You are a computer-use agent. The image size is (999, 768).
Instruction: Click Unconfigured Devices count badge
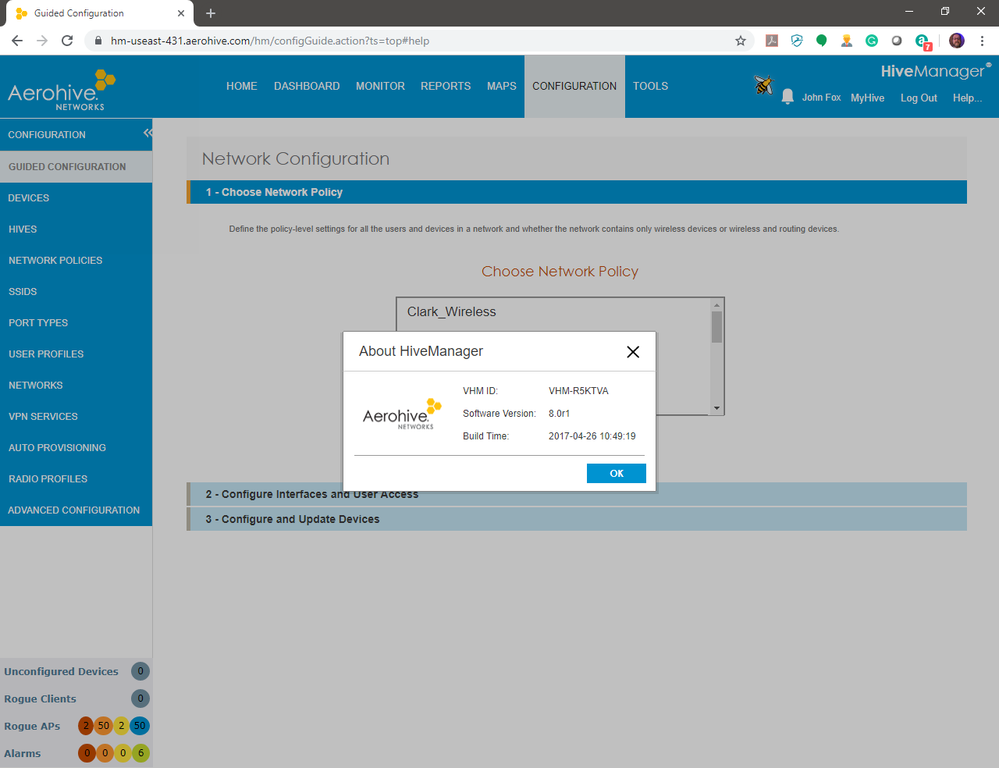click(140, 671)
